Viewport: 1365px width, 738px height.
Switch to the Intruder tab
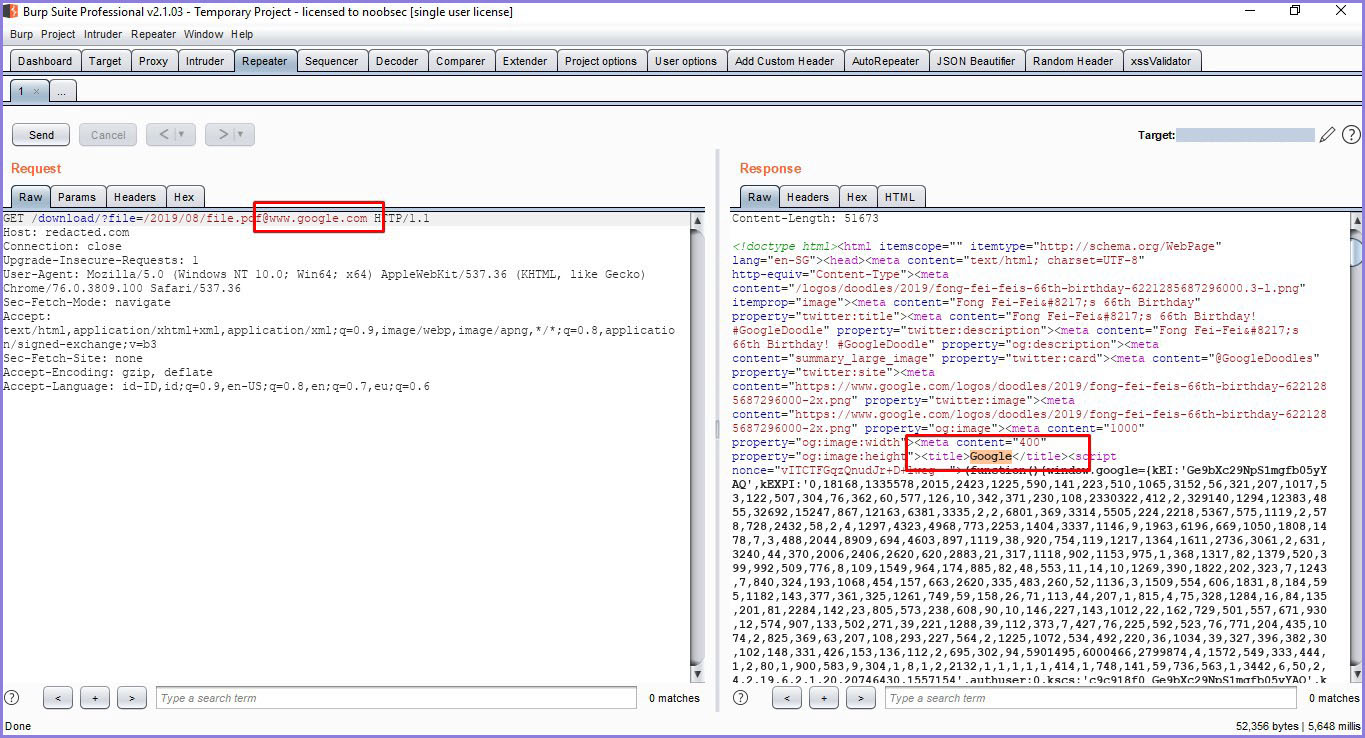point(205,60)
